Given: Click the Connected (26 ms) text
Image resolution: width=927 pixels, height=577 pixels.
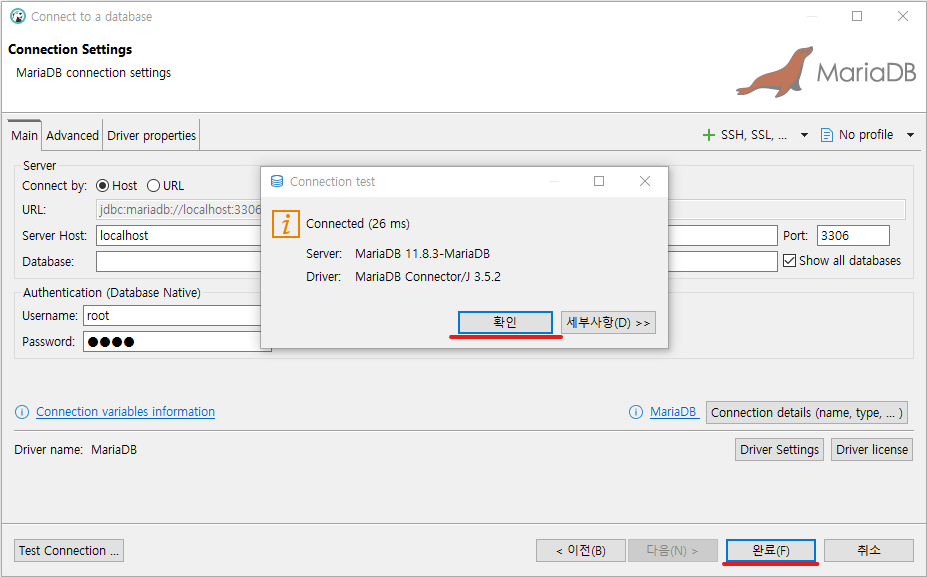Looking at the screenshot, I should 358,223.
